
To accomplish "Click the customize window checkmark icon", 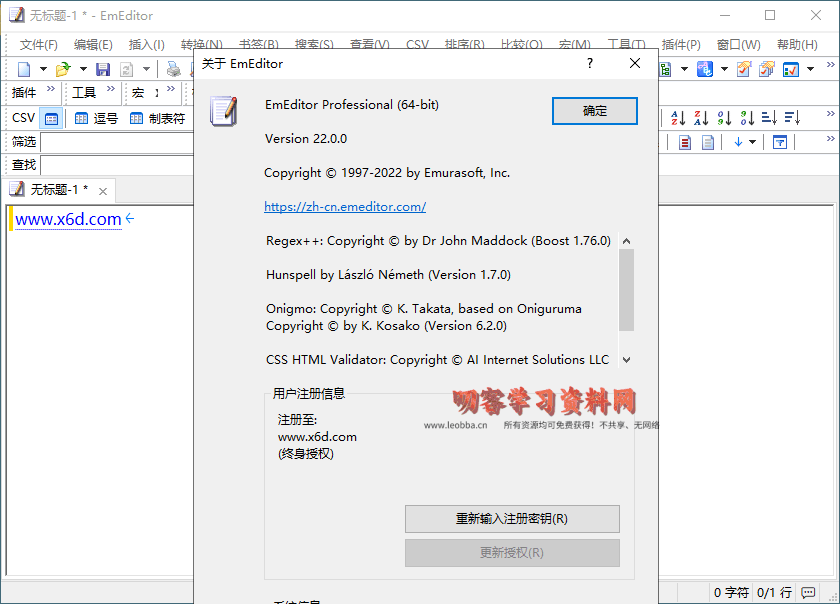I will (x=791, y=70).
